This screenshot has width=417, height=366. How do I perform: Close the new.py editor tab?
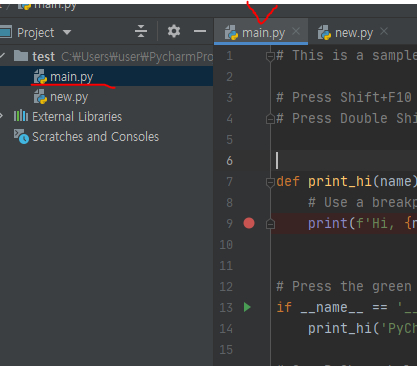coord(384,31)
